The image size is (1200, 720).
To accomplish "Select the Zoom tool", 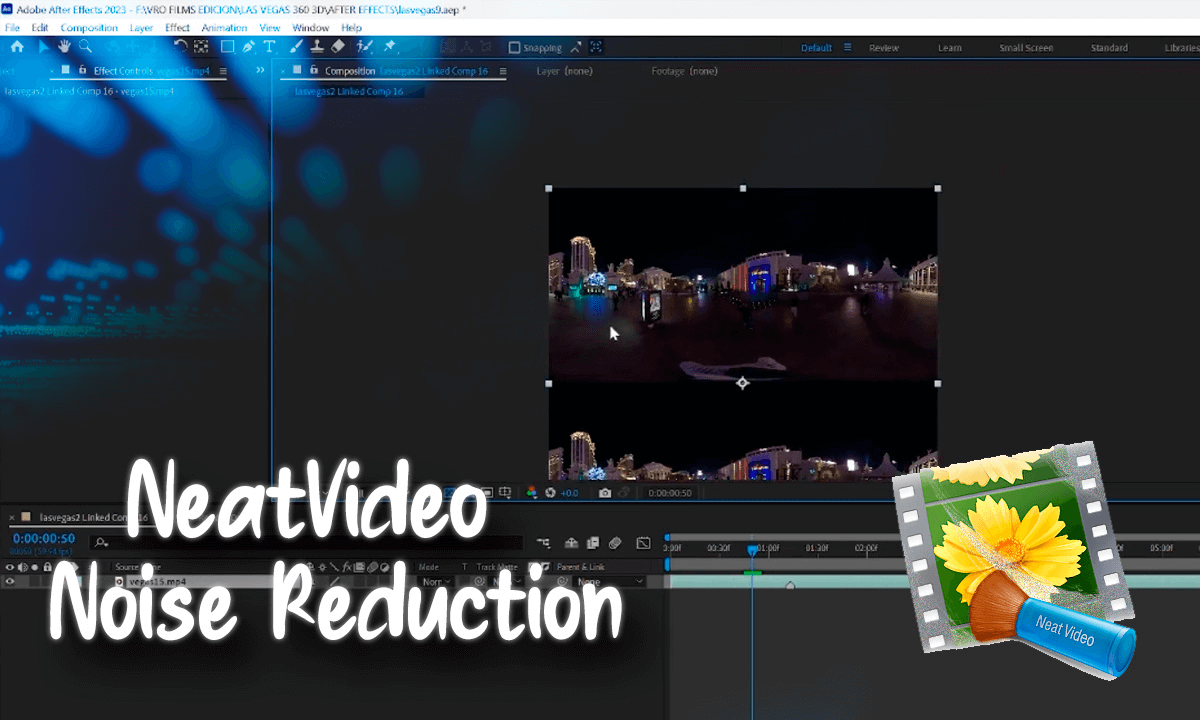I will point(84,46).
